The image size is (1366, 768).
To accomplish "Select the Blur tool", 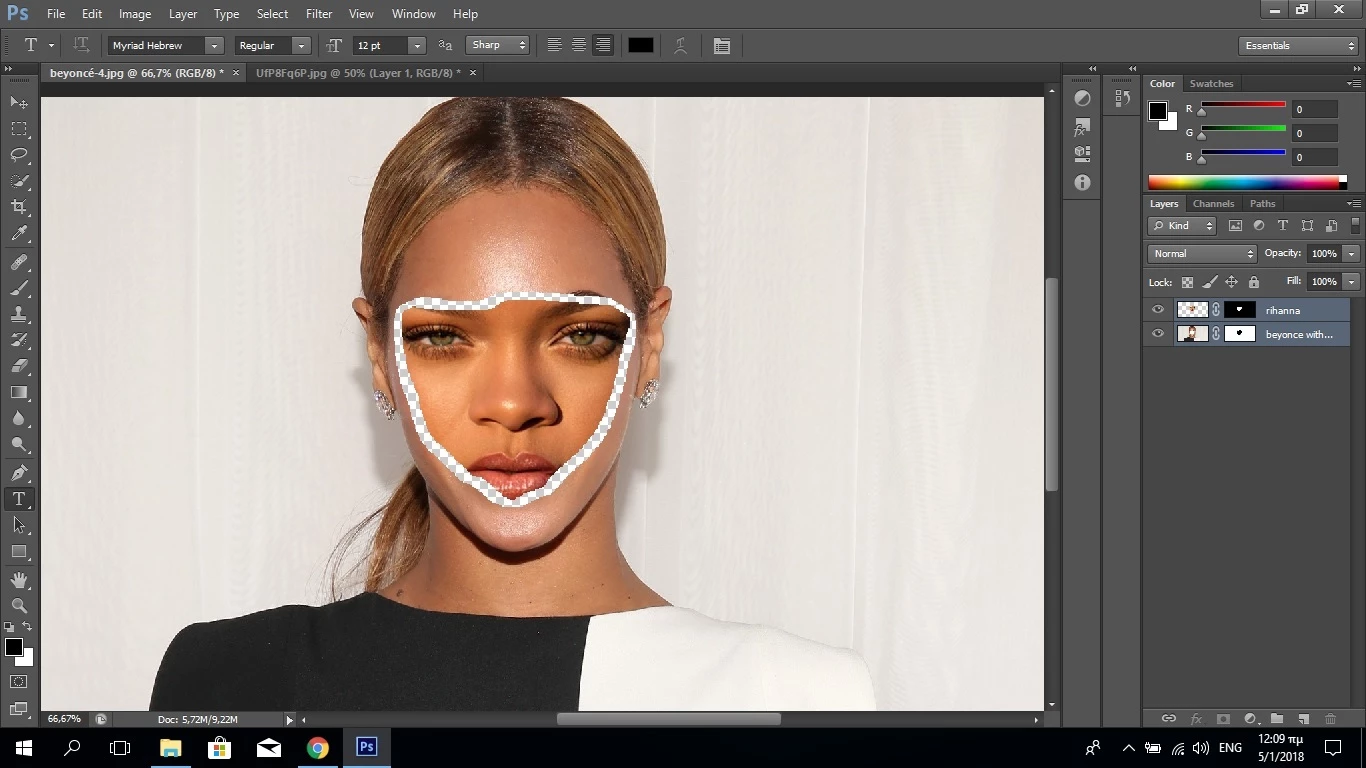I will [x=19, y=418].
